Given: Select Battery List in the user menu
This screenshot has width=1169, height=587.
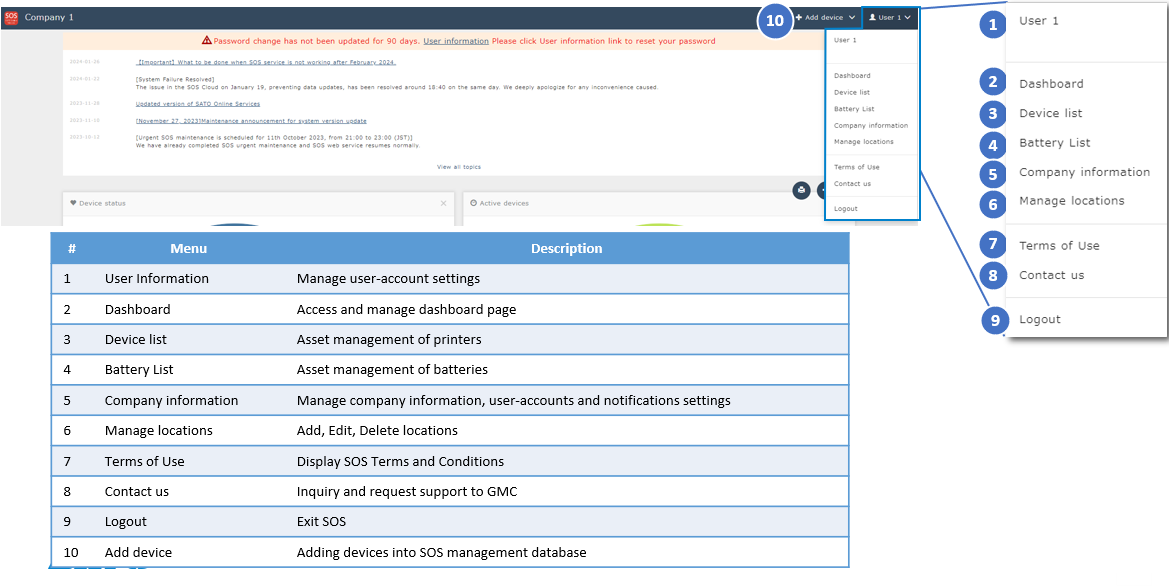Looking at the screenshot, I should (x=852, y=108).
